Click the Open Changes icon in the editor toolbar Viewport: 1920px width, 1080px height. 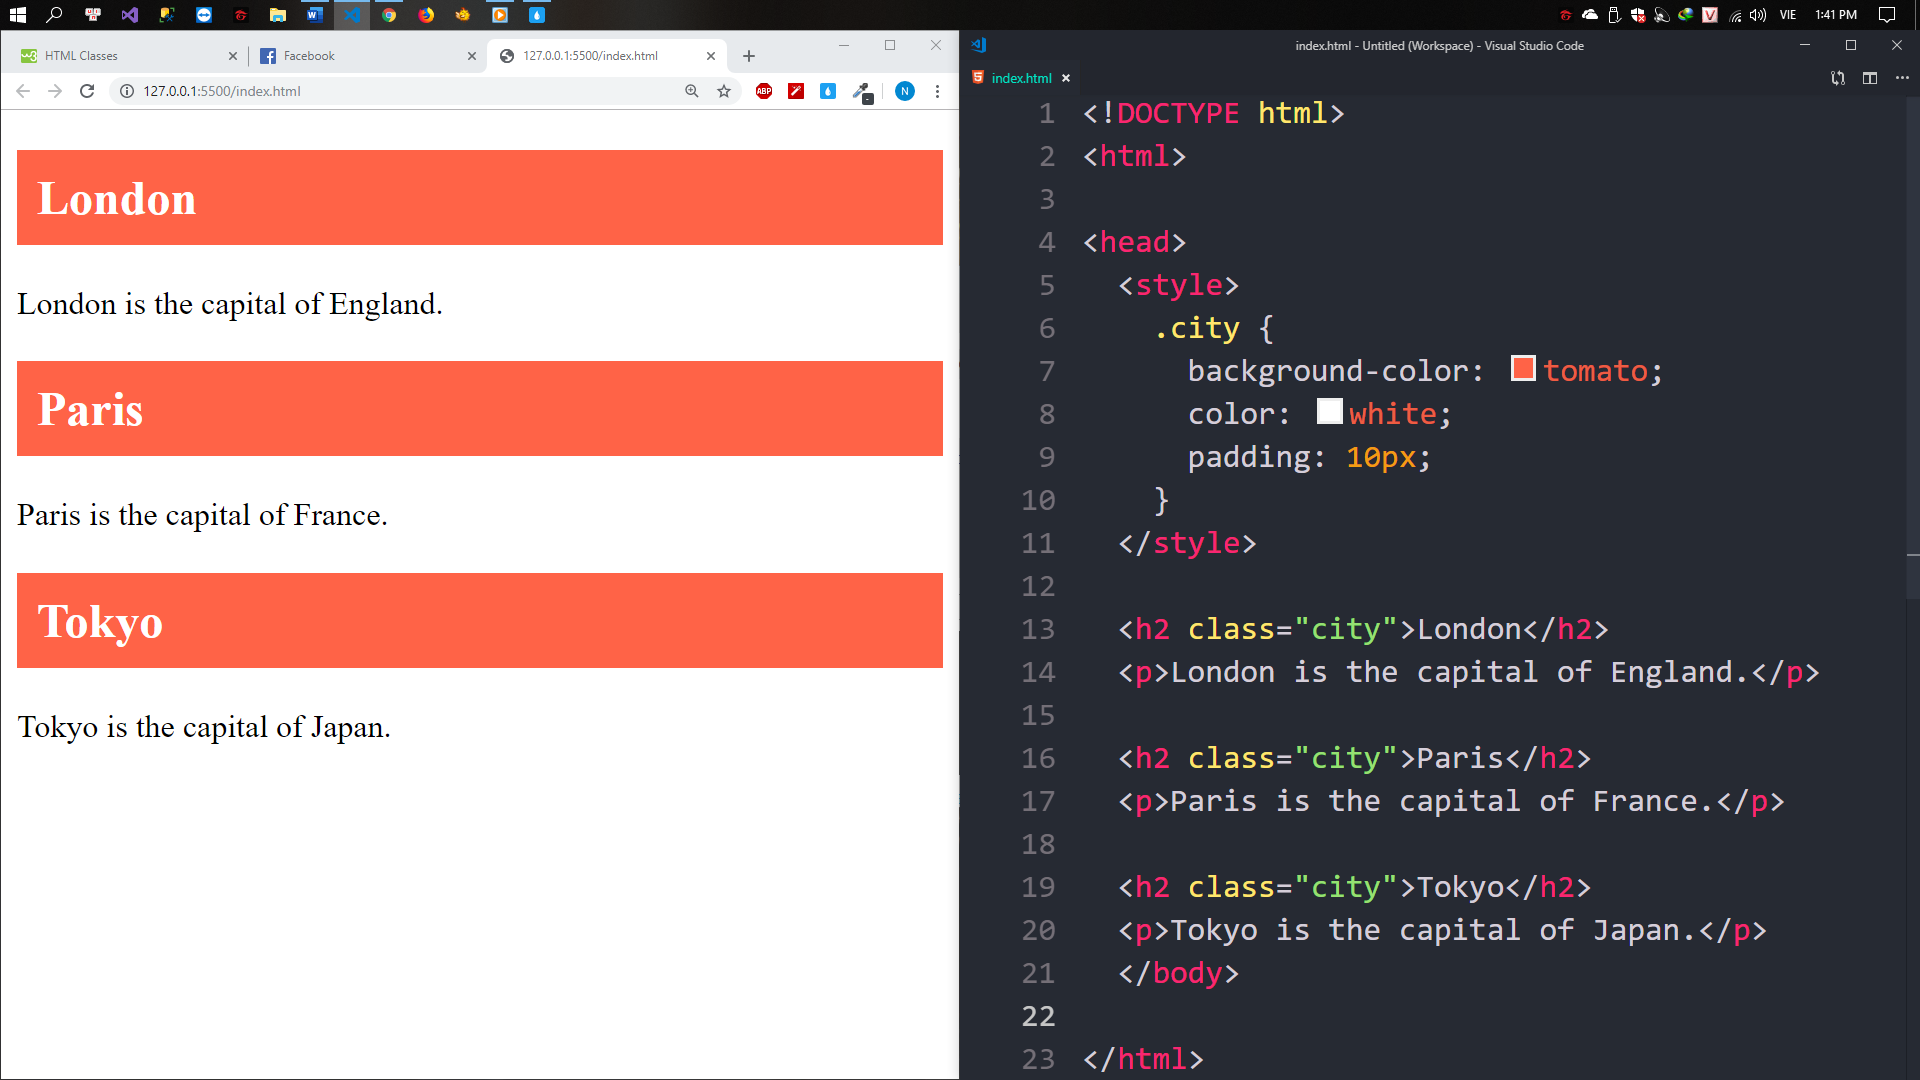tap(1837, 78)
